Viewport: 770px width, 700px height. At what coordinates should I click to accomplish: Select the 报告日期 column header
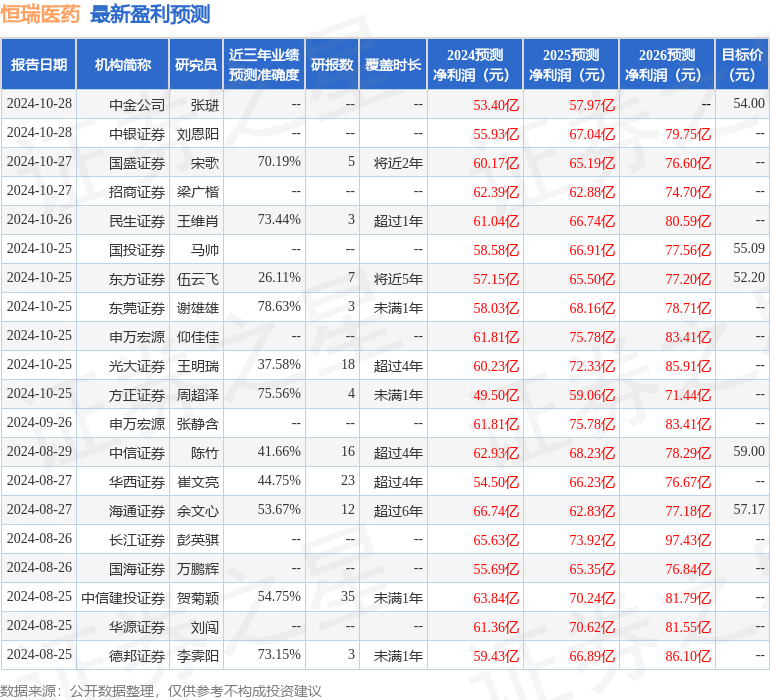coord(39,64)
